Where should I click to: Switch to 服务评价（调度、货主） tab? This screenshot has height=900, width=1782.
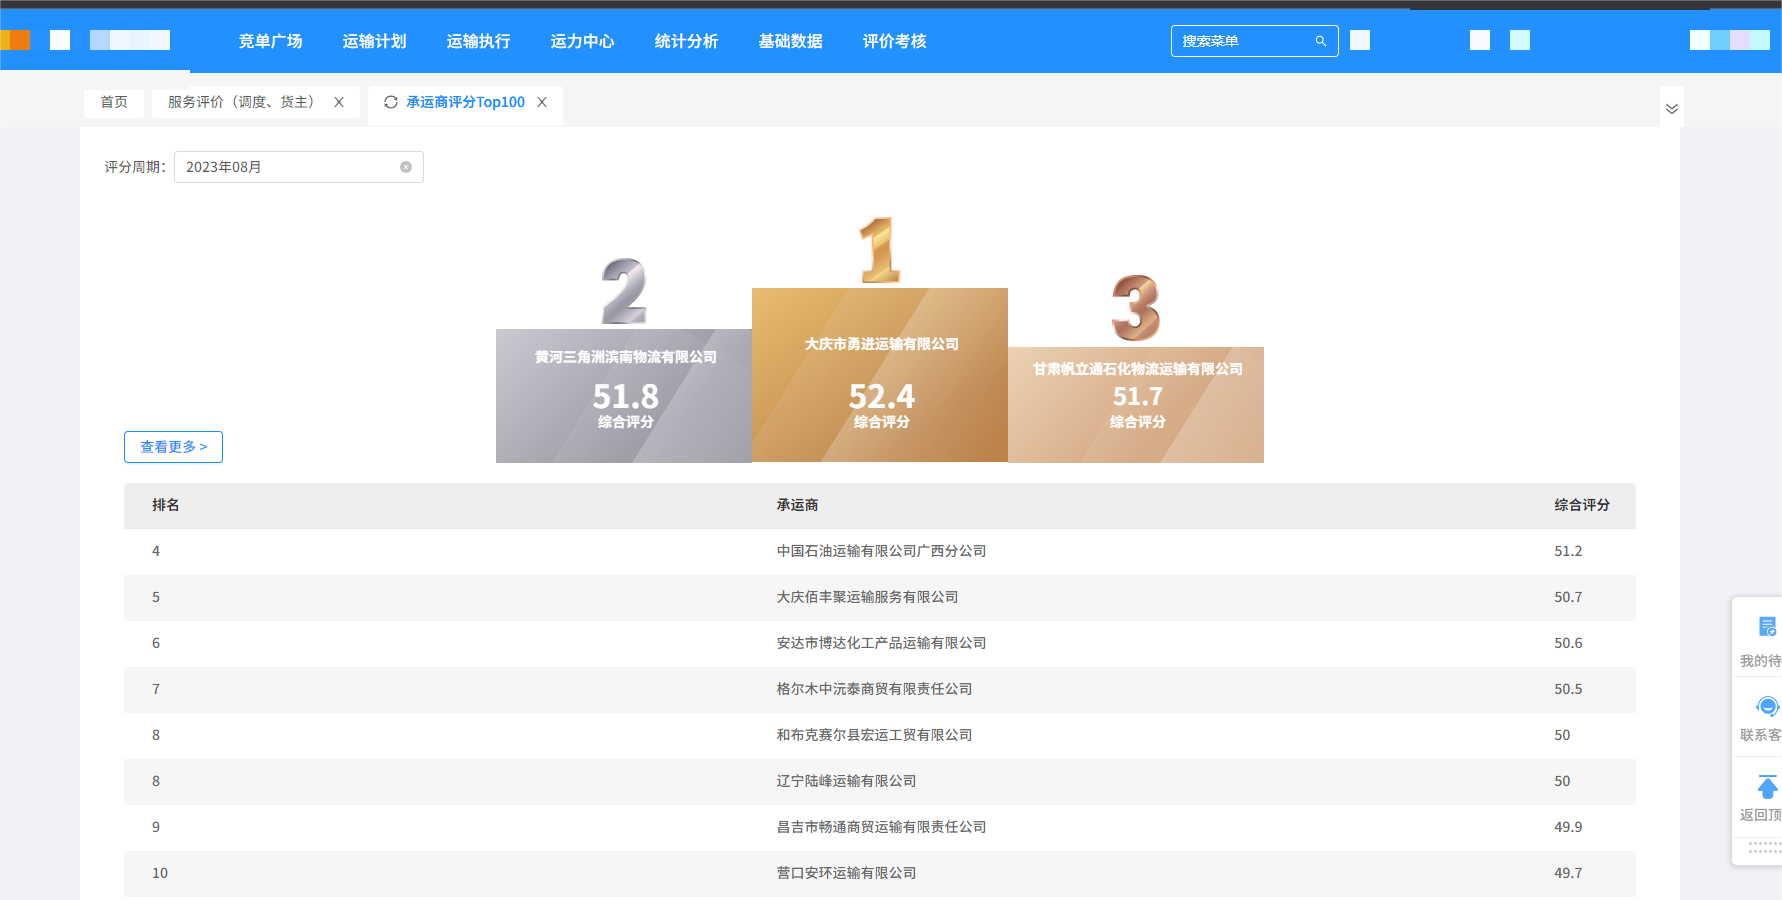click(x=241, y=102)
